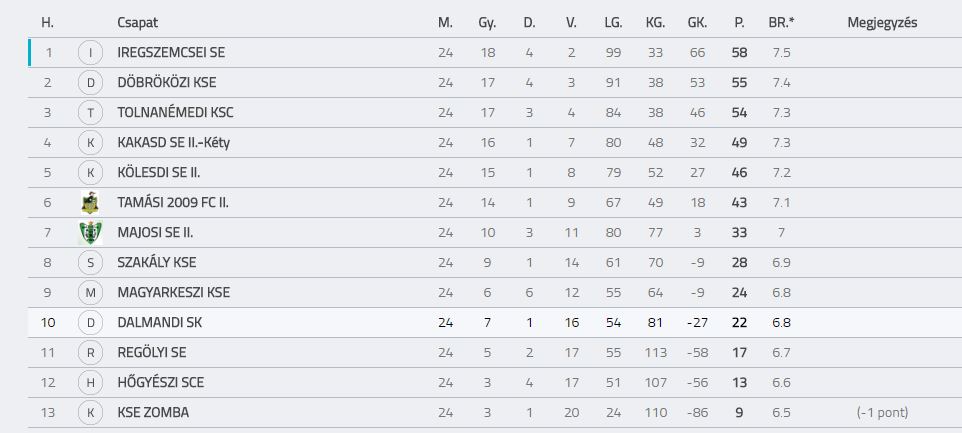Click the 'Megjegyzés' column header
Image resolution: width=962 pixels, height=433 pixels.
[x=882, y=23]
